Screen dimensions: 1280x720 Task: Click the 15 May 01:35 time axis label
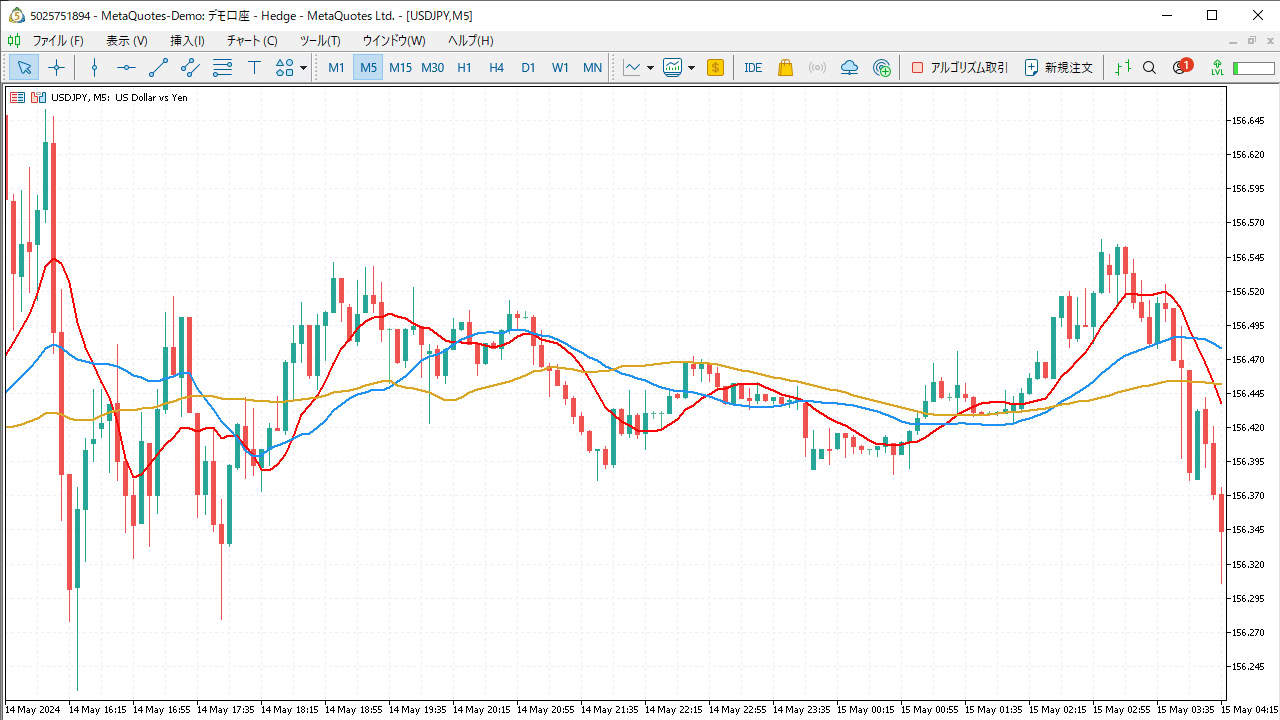996,709
